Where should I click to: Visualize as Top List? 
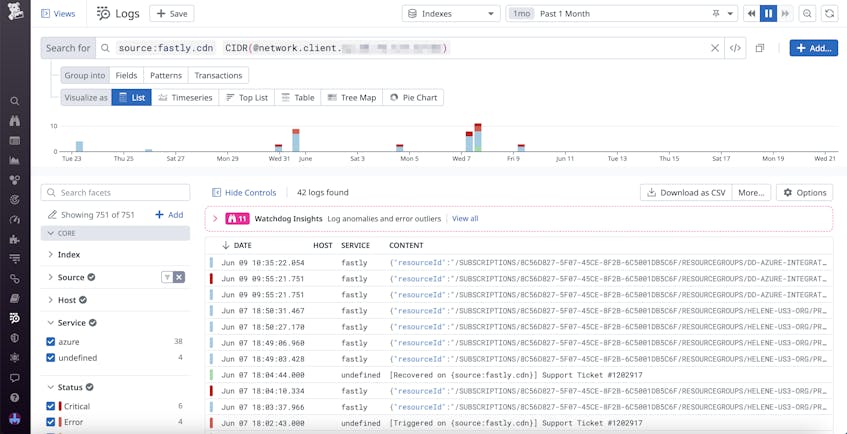pyautogui.click(x=247, y=98)
